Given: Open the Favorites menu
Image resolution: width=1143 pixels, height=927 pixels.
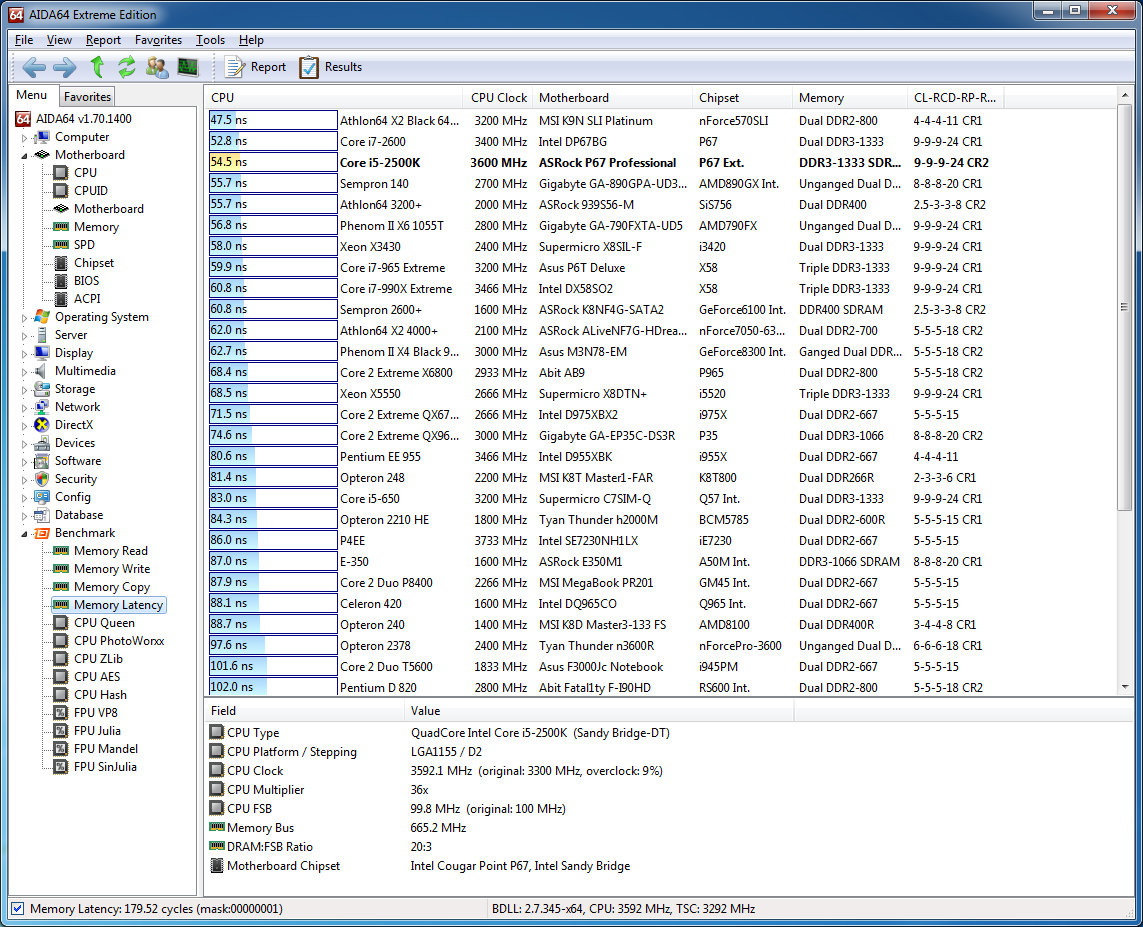Looking at the screenshot, I should (158, 40).
